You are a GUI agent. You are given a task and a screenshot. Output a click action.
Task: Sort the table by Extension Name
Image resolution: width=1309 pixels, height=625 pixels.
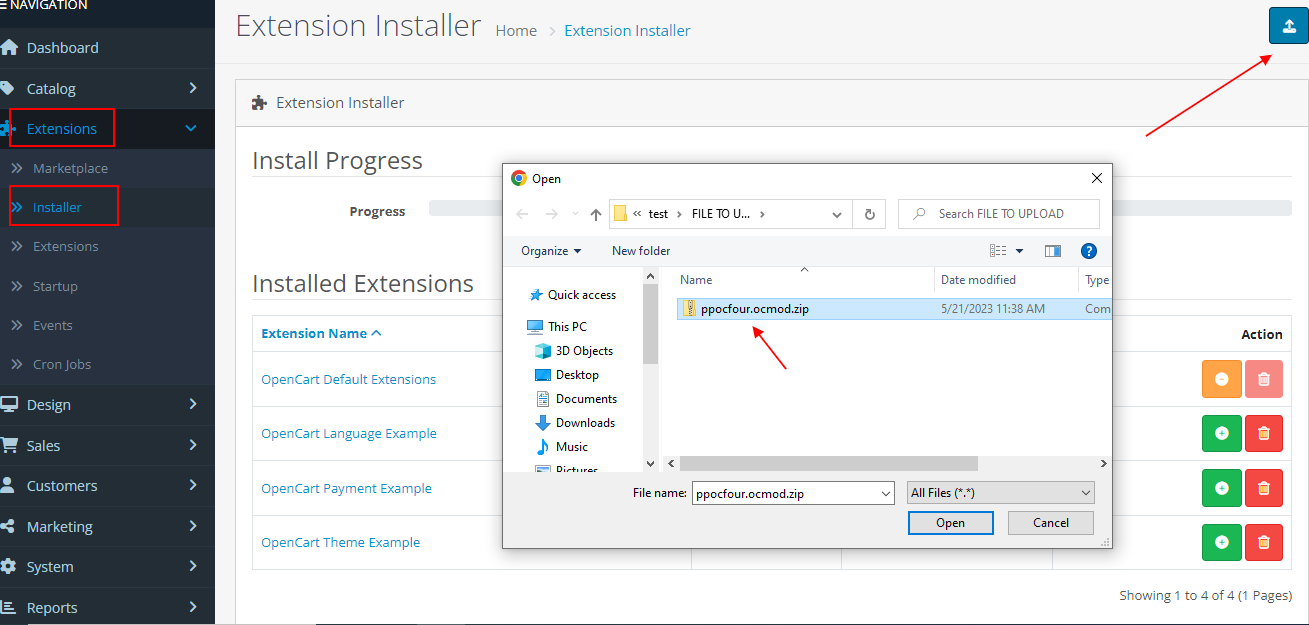(321, 333)
